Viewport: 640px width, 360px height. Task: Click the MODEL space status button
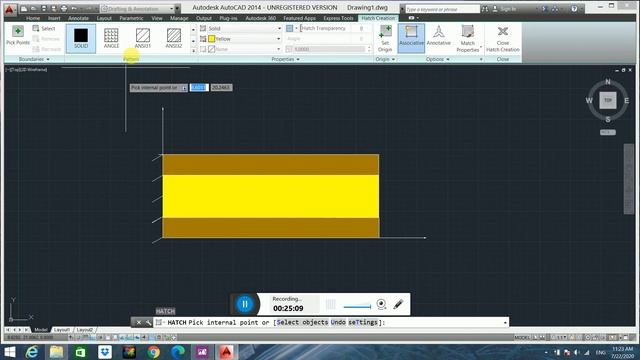522,338
